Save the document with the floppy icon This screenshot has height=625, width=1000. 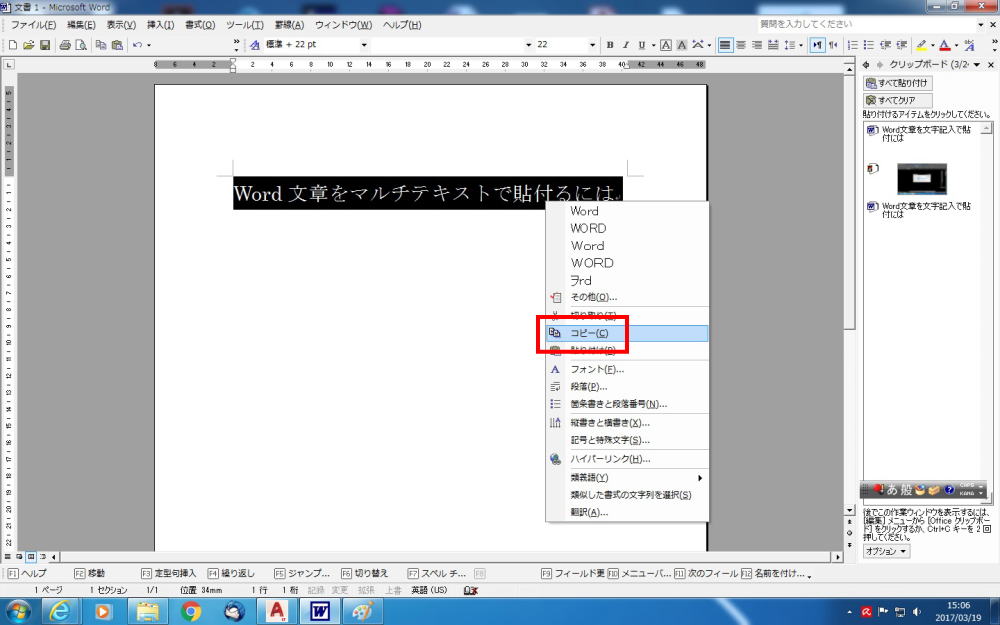click(45, 45)
